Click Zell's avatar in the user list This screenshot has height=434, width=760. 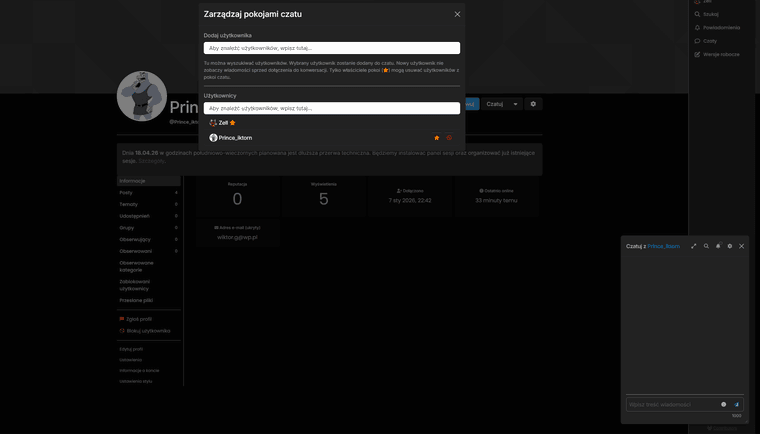point(213,123)
